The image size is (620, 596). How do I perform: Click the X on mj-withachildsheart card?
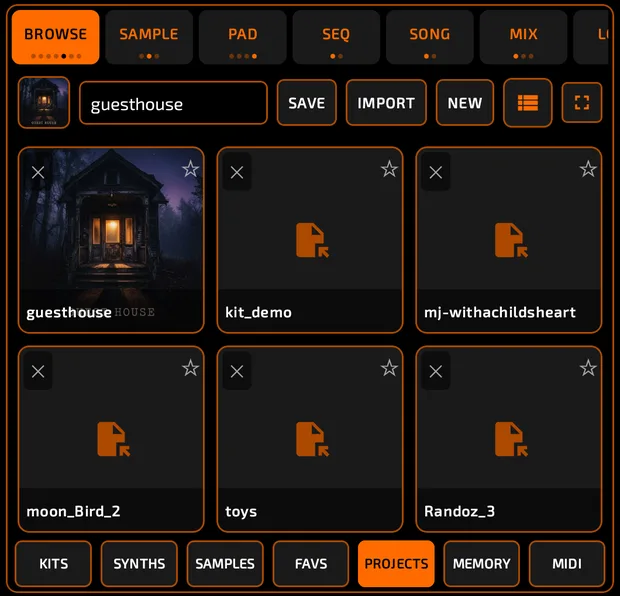tap(436, 172)
